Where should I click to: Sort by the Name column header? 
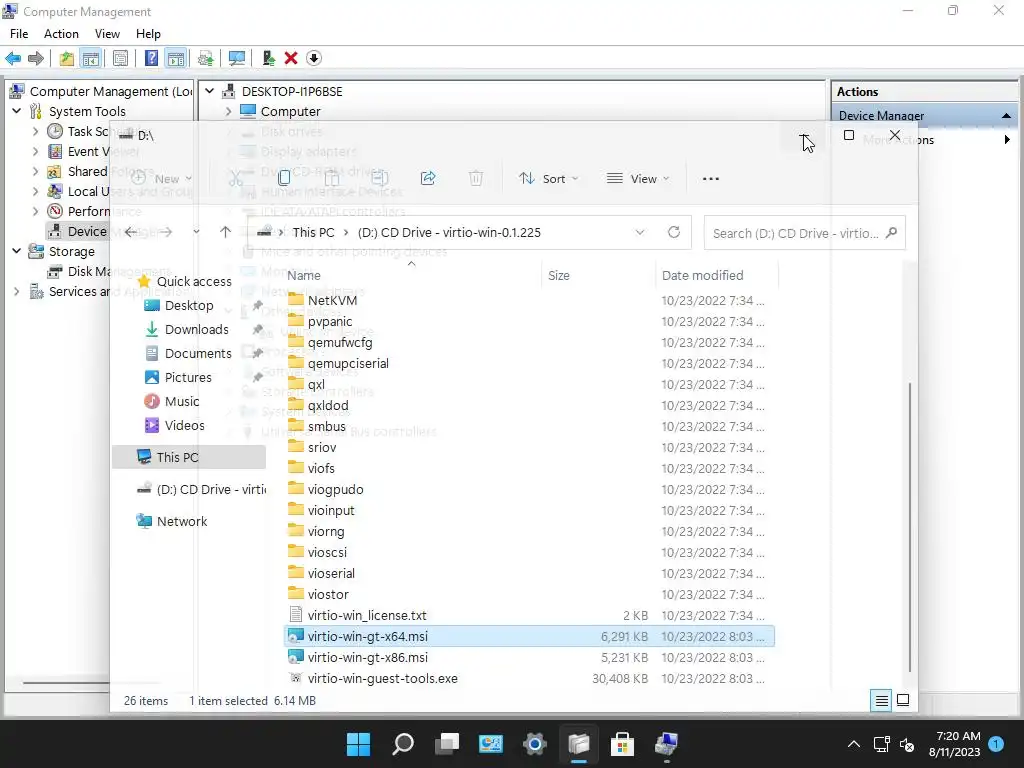[304, 276]
